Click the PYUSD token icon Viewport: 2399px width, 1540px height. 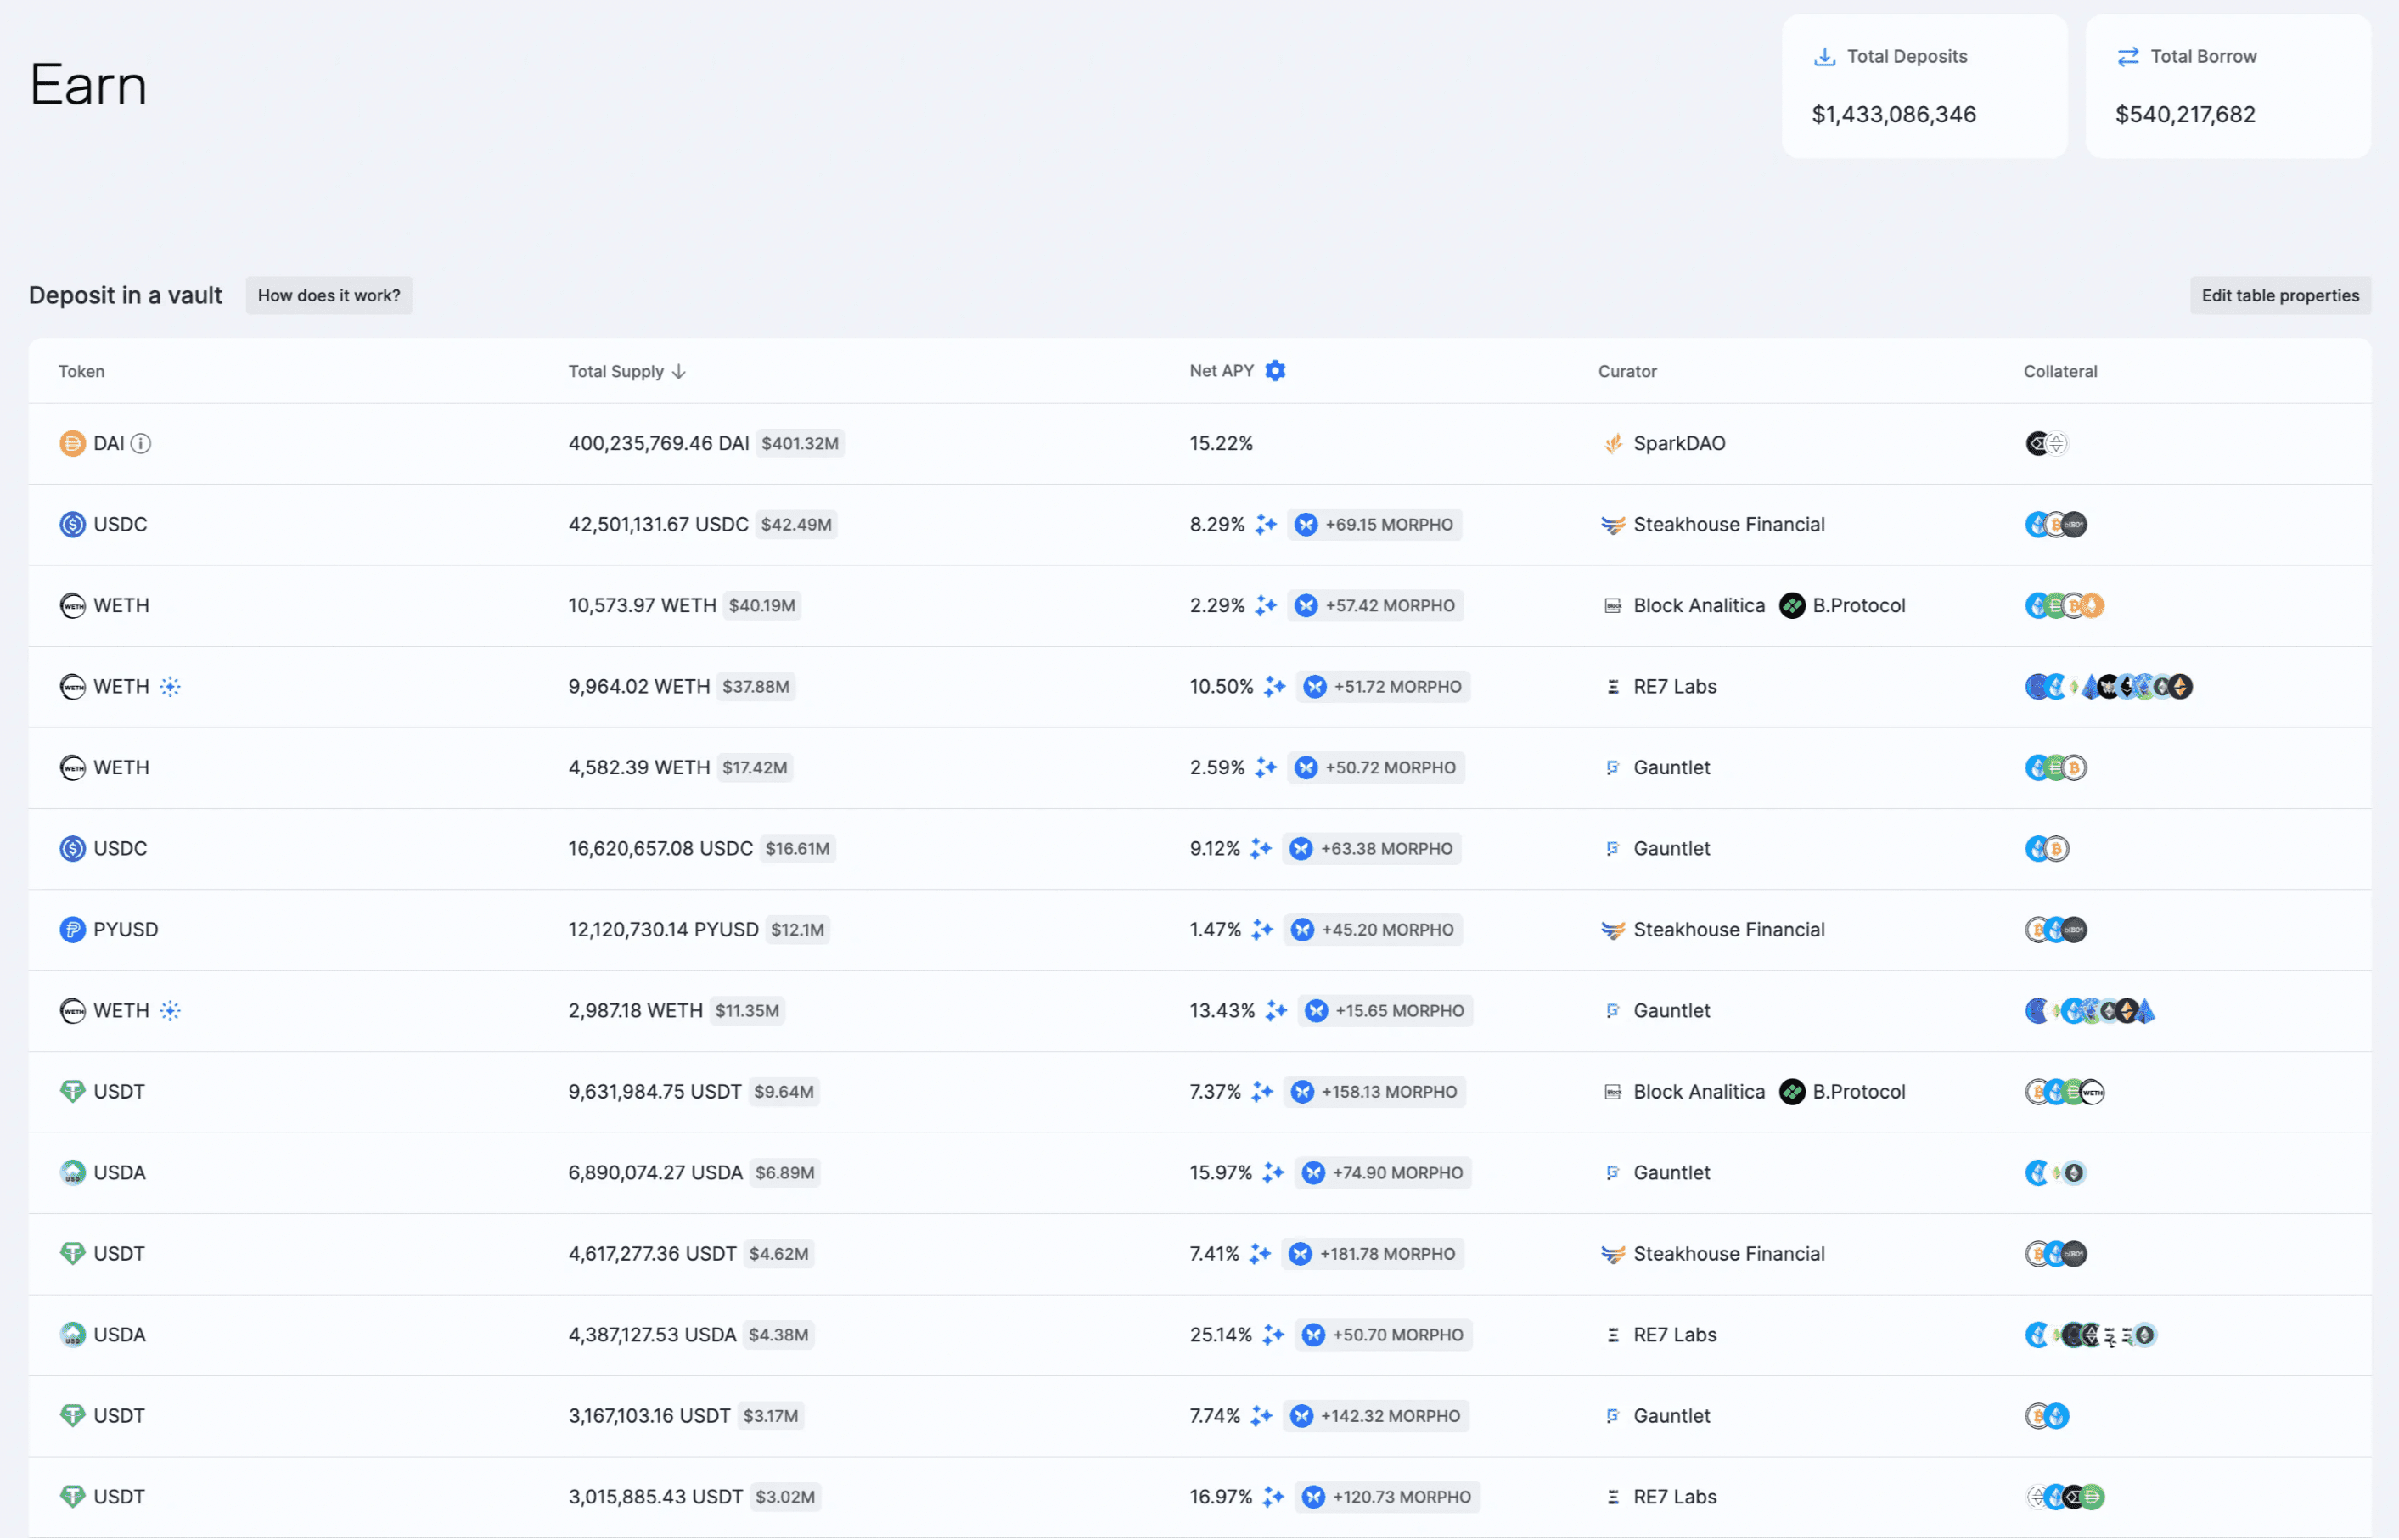pyautogui.click(x=72, y=930)
